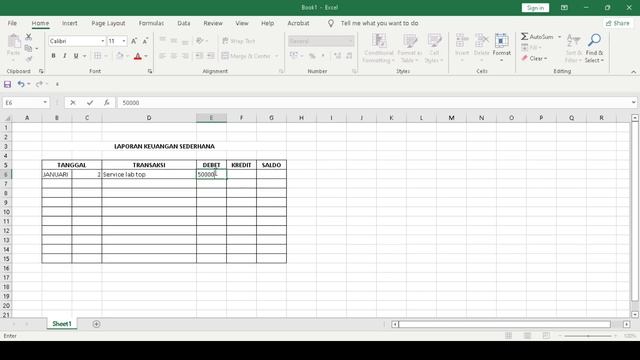This screenshot has width=640, height=360.
Task: Add a new sheet with plus icon
Action: [x=96, y=324]
